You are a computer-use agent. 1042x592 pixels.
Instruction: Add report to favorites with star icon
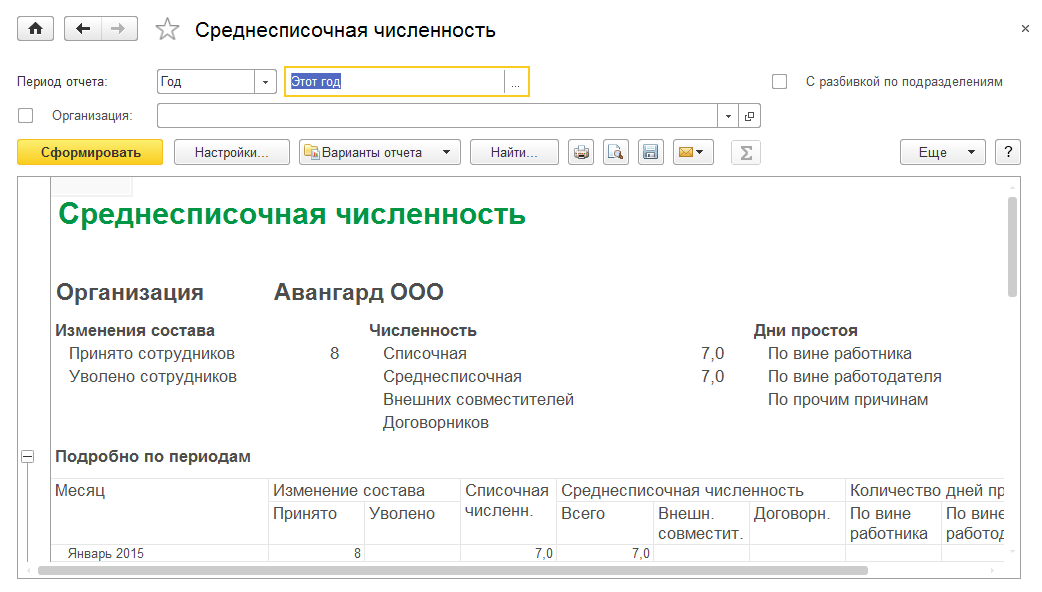[x=167, y=30]
